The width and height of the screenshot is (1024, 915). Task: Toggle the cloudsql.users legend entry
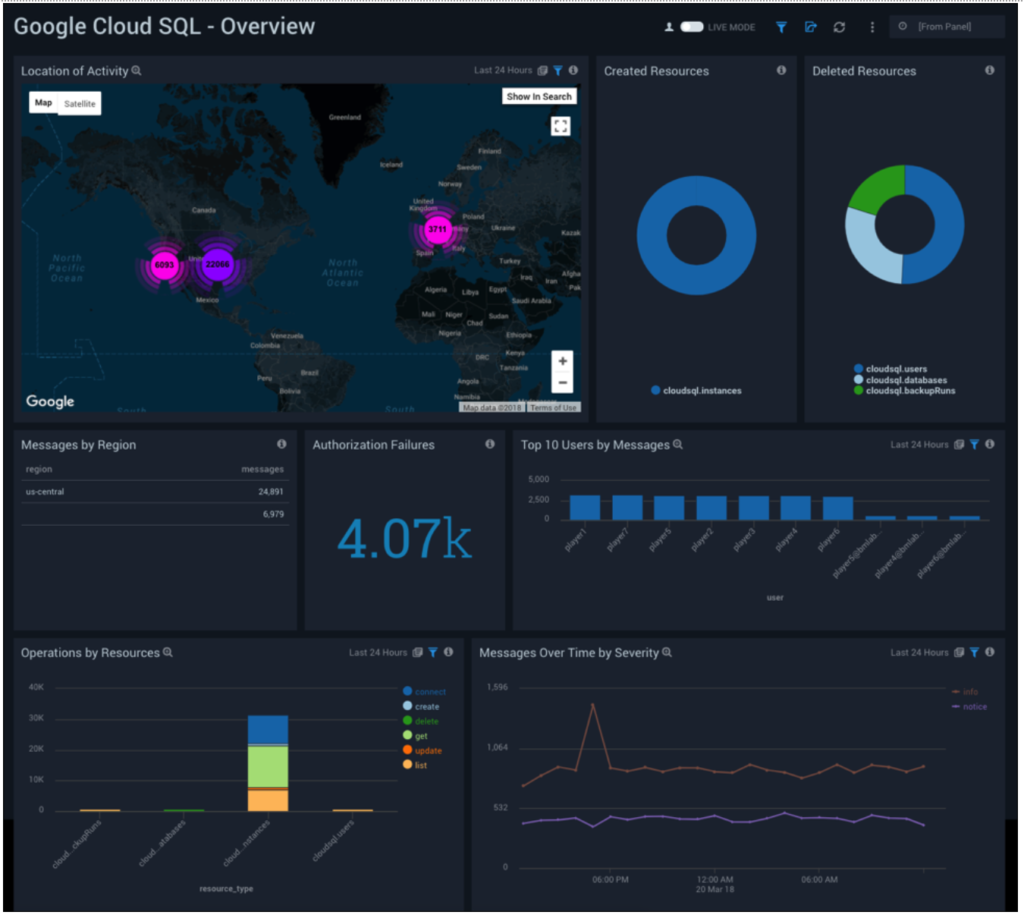click(890, 369)
